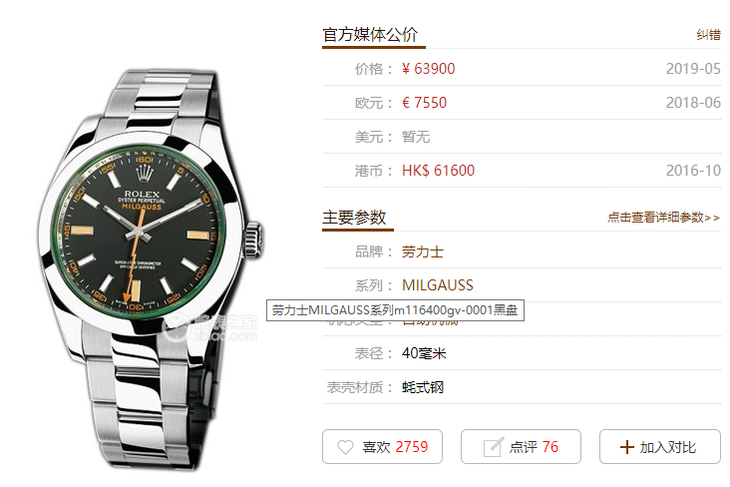Click the watermark logo over the watch image
730x487 pixels.
coord(210,329)
